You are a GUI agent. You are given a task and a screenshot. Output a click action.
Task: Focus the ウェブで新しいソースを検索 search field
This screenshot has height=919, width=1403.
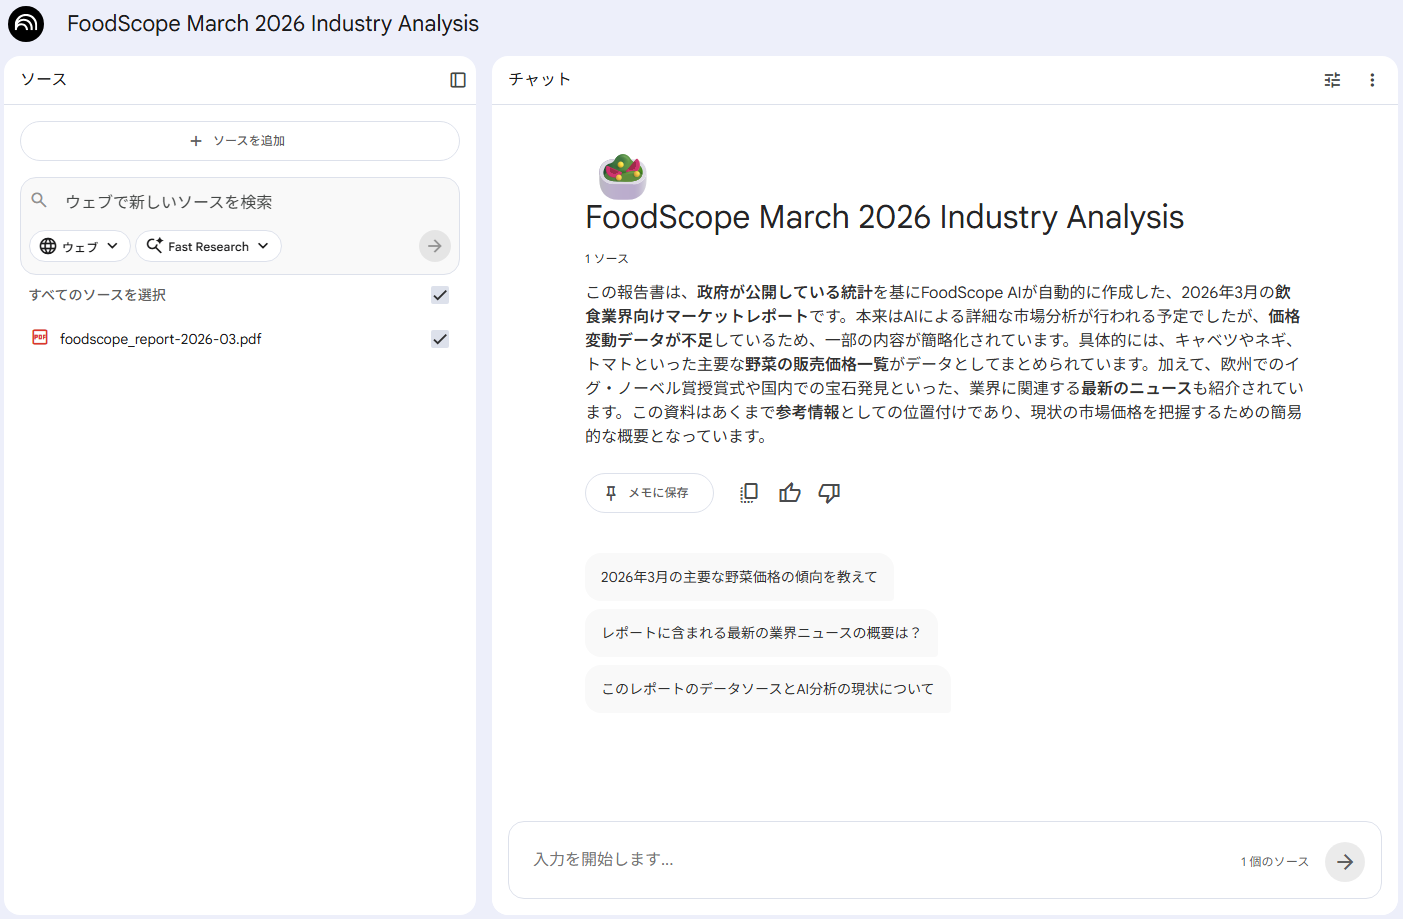pos(240,202)
